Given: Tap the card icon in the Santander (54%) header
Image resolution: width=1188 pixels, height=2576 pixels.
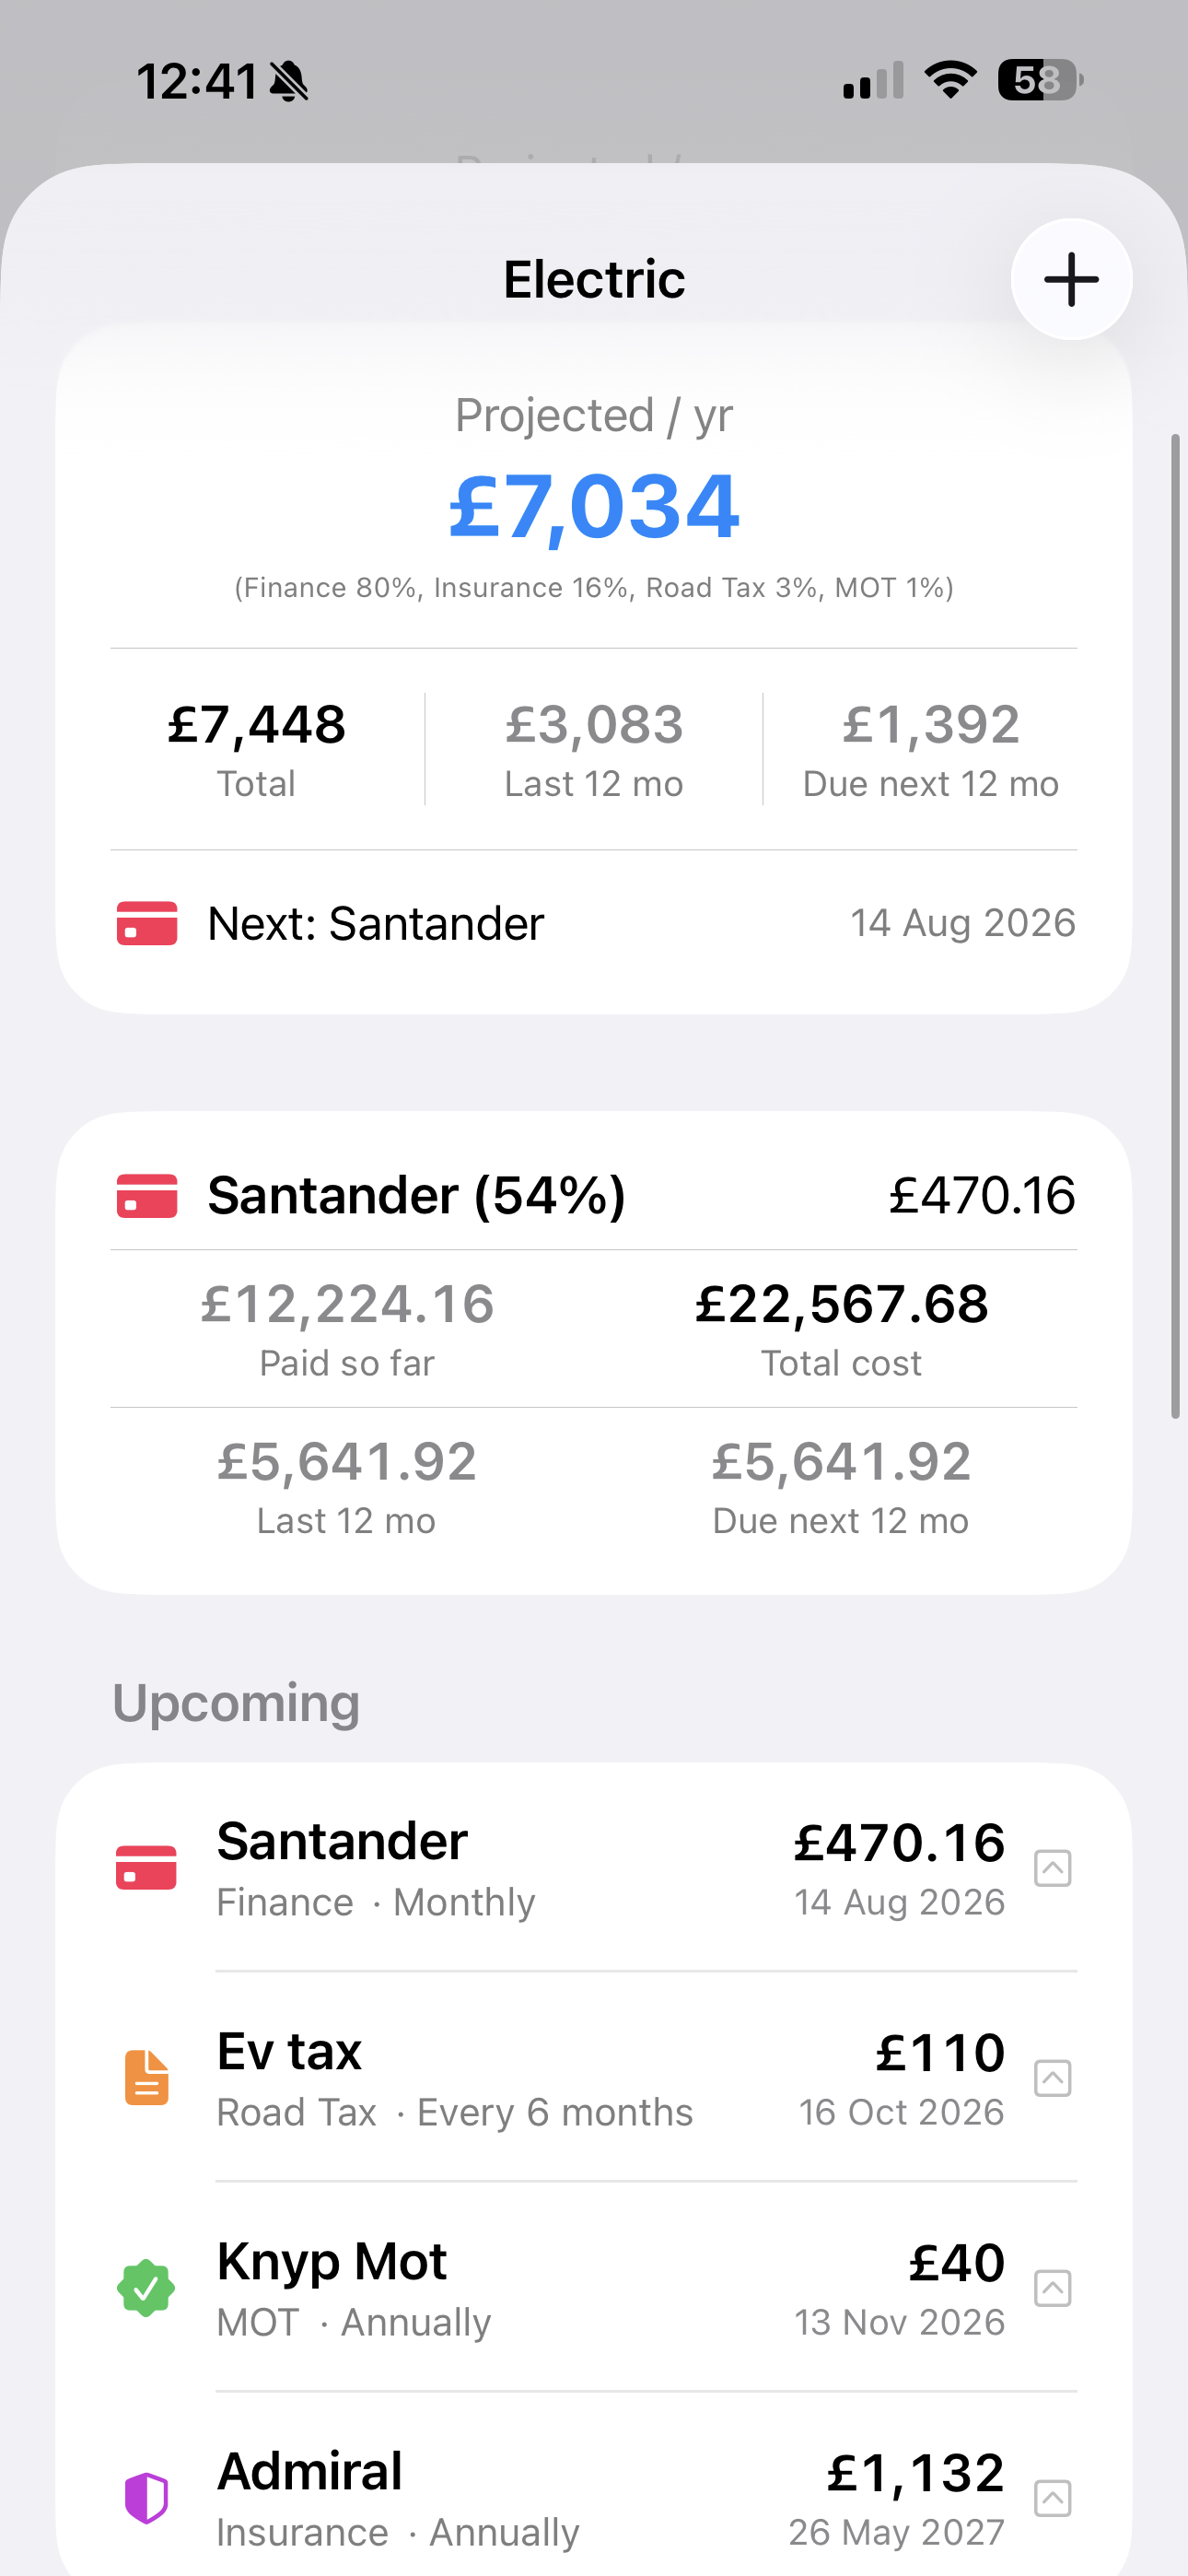Looking at the screenshot, I should tap(147, 1196).
